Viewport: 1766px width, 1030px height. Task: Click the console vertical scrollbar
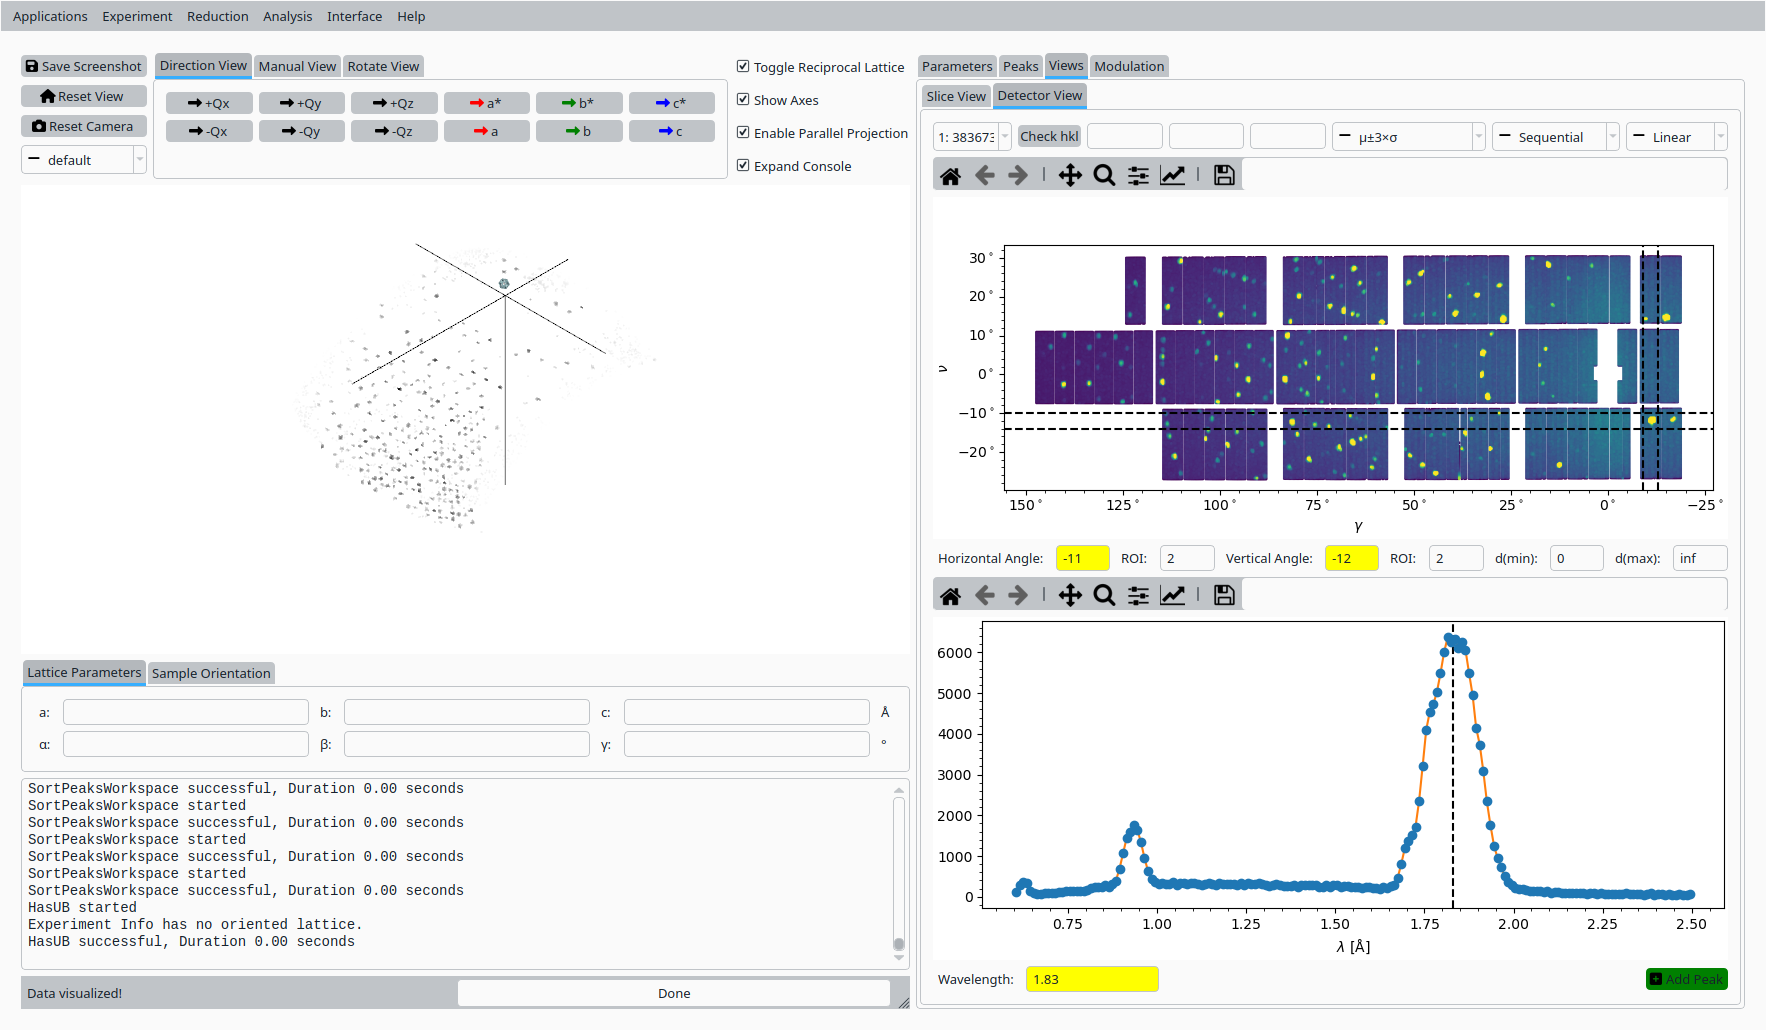pos(899,870)
